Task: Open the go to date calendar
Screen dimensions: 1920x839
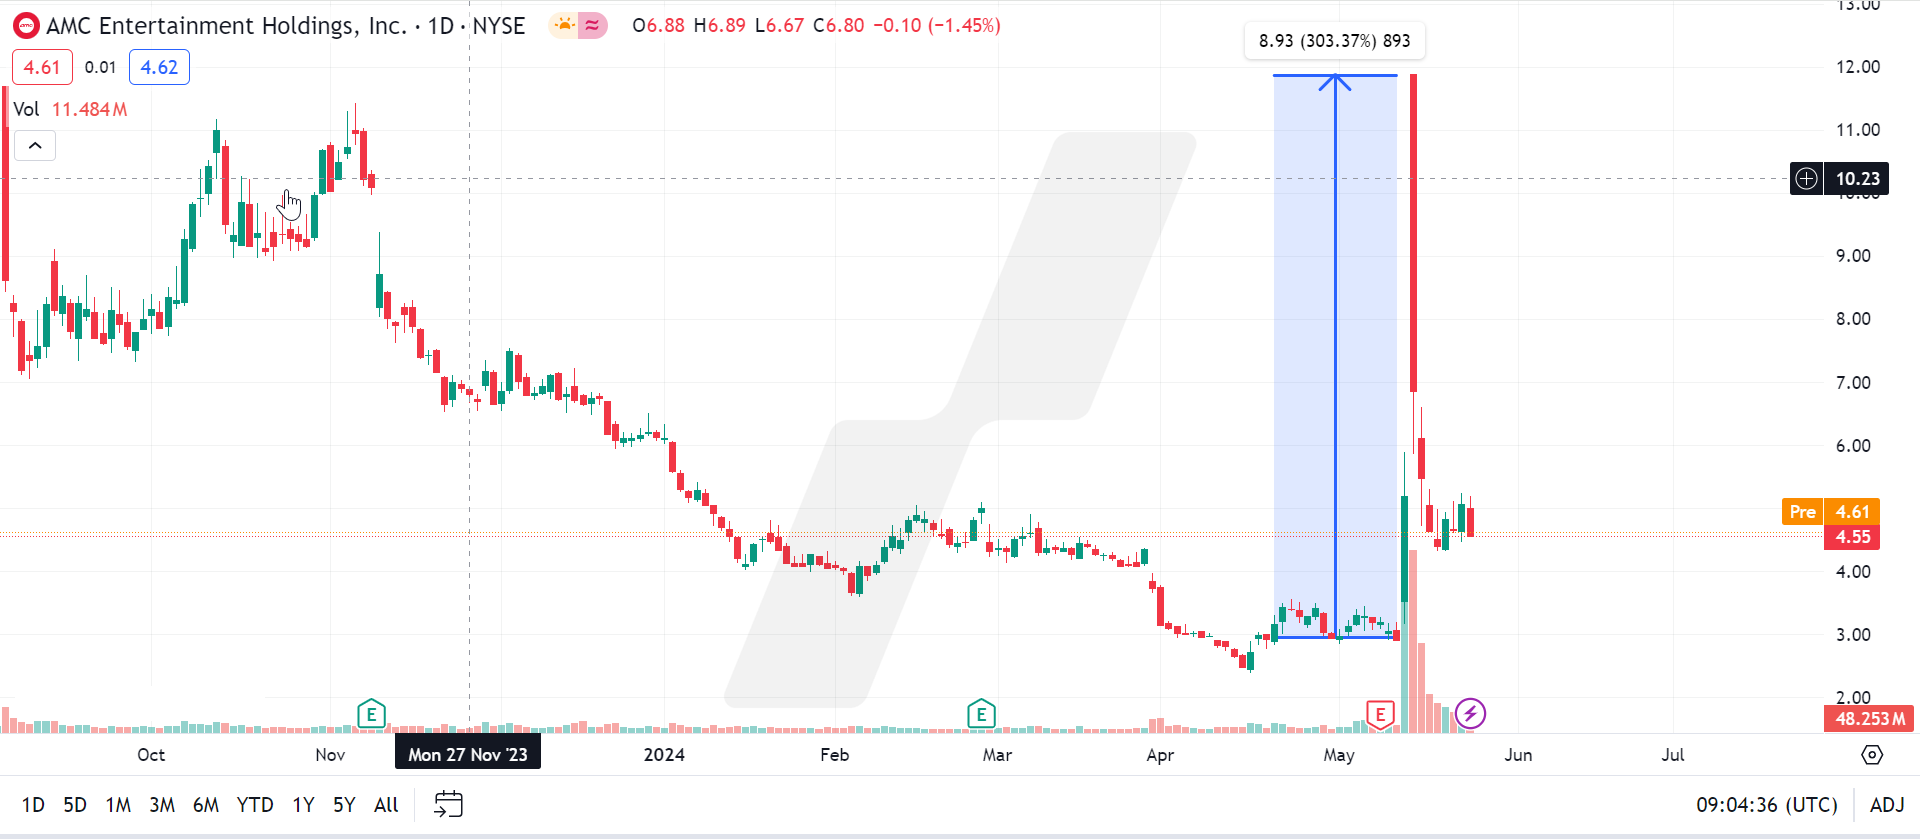Action: point(448,804)
